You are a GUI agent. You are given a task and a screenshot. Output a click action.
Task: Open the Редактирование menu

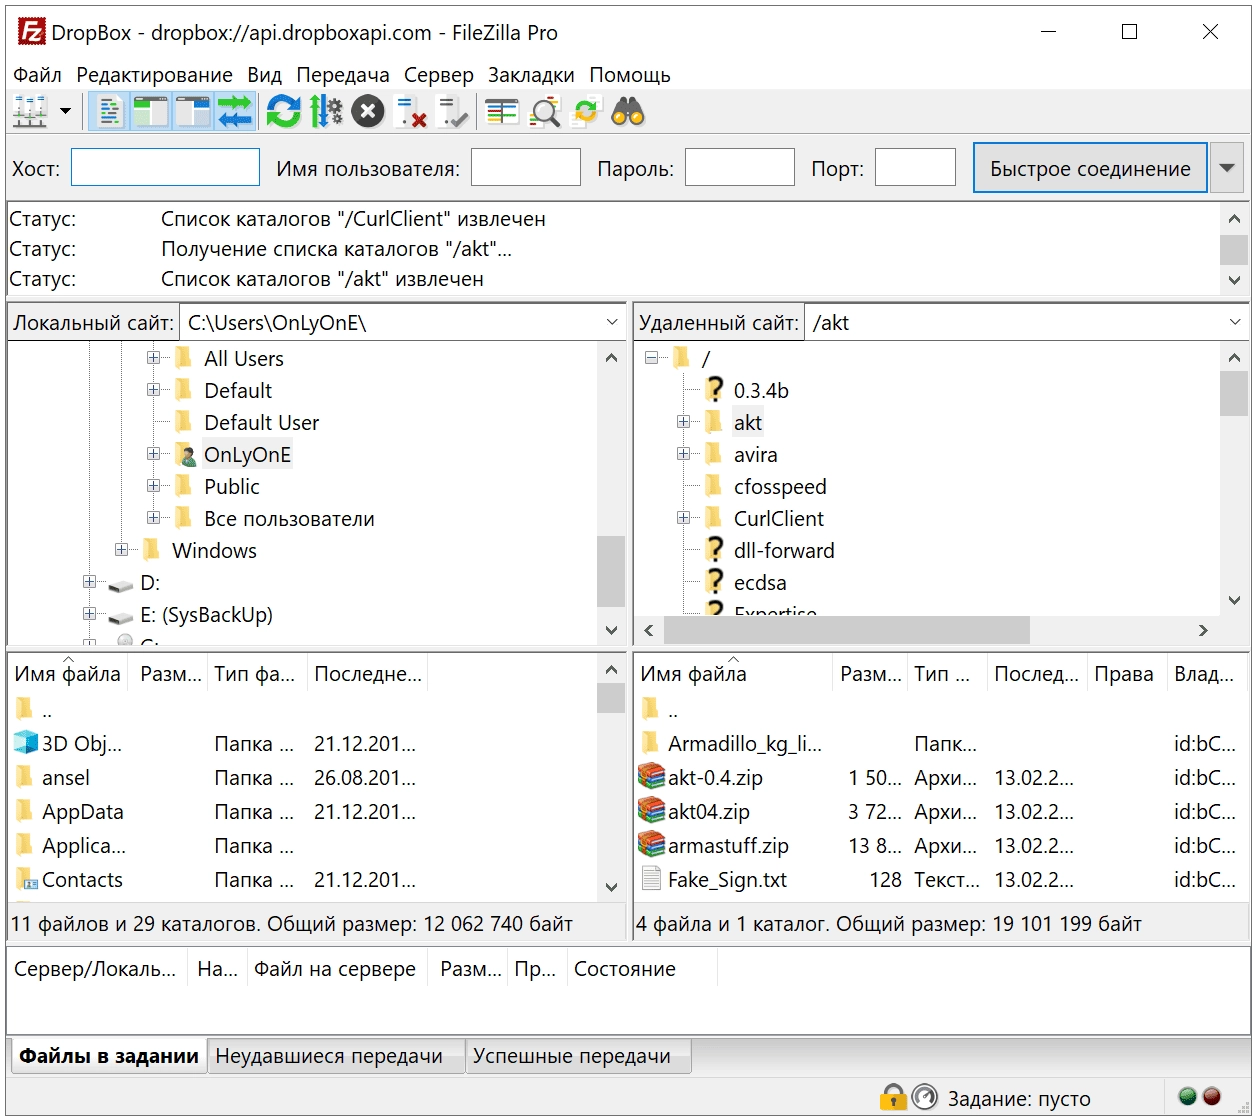pyautogui.click(x=154, y=75)
